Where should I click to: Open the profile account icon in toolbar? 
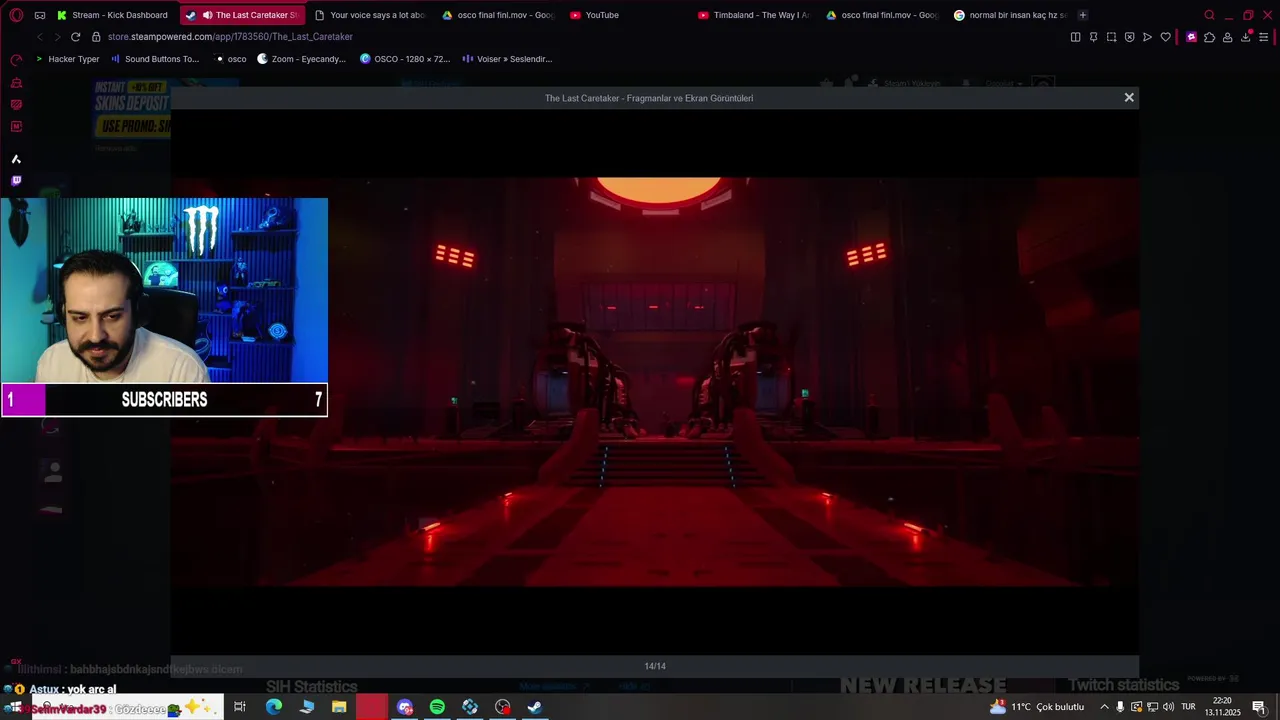(x=1227, y=37)
